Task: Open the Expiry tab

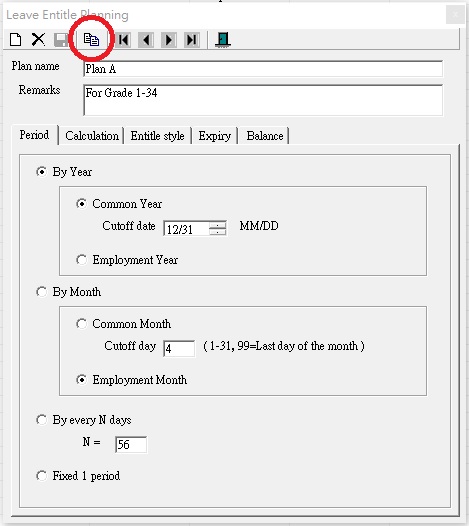Action: [215, 136]
